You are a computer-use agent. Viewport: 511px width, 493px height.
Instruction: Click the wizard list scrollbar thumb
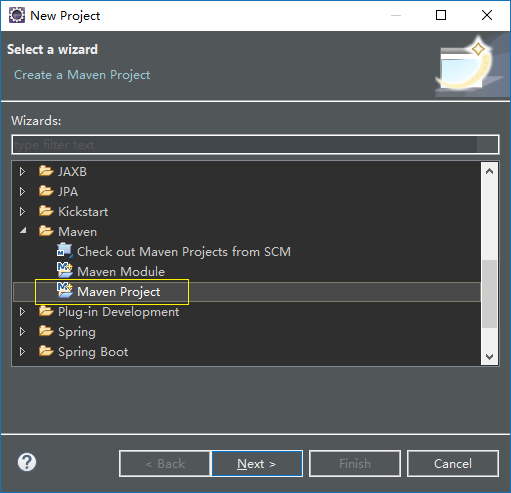tap(490, 294)
